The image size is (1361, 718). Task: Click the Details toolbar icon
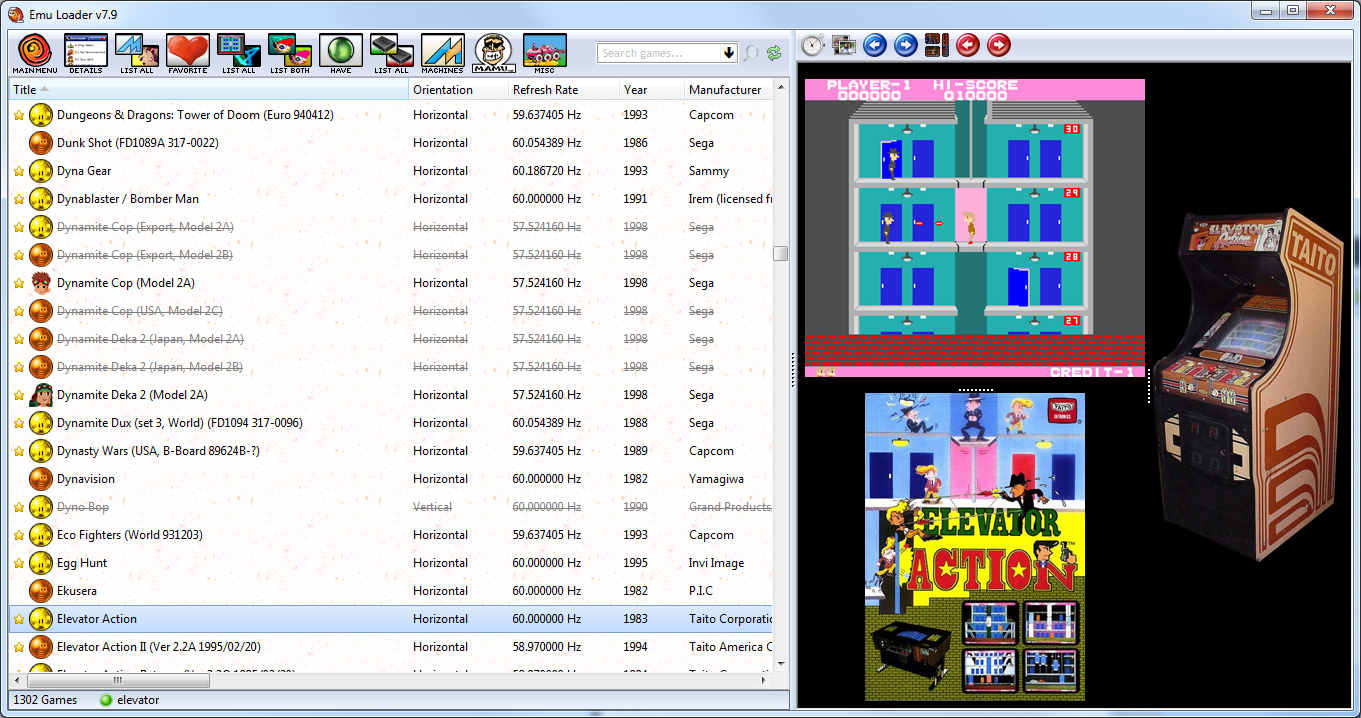coord(86,52)
